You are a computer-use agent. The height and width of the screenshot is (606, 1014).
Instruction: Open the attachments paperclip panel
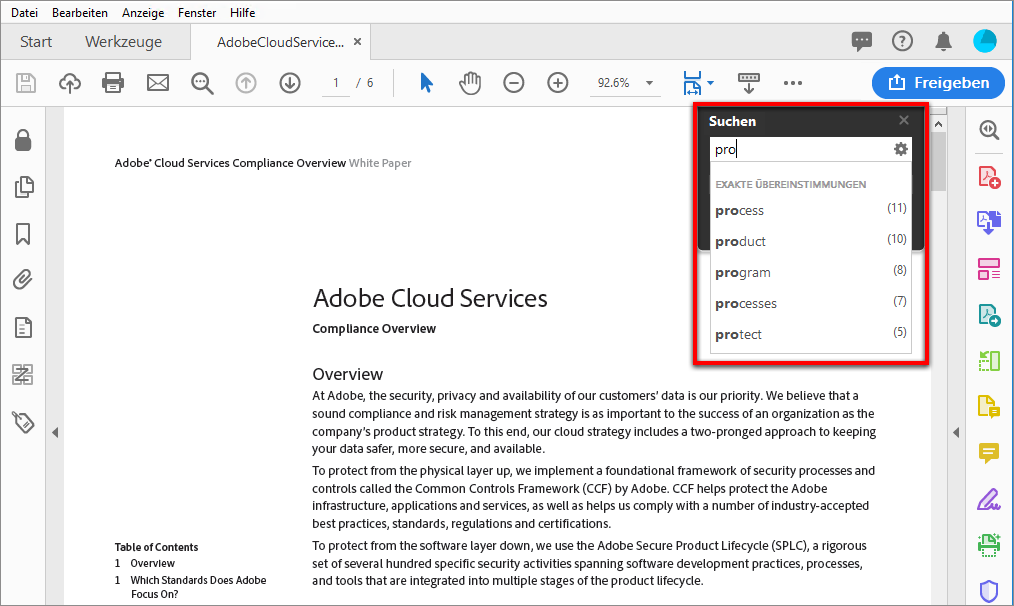tap(23, 280)
